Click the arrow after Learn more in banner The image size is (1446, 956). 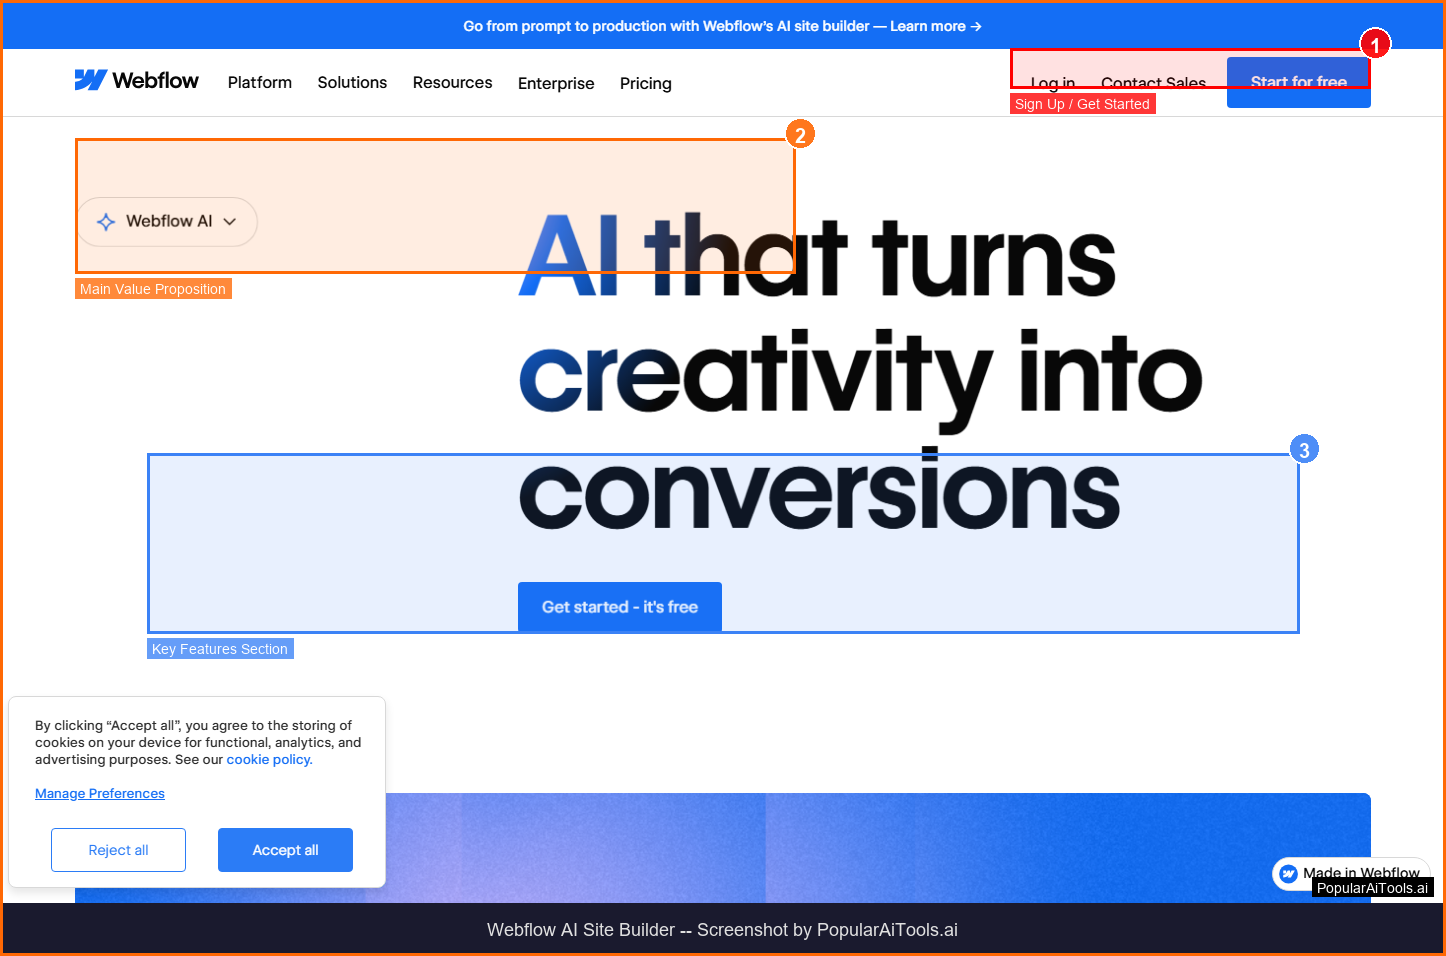click(976, 27)
